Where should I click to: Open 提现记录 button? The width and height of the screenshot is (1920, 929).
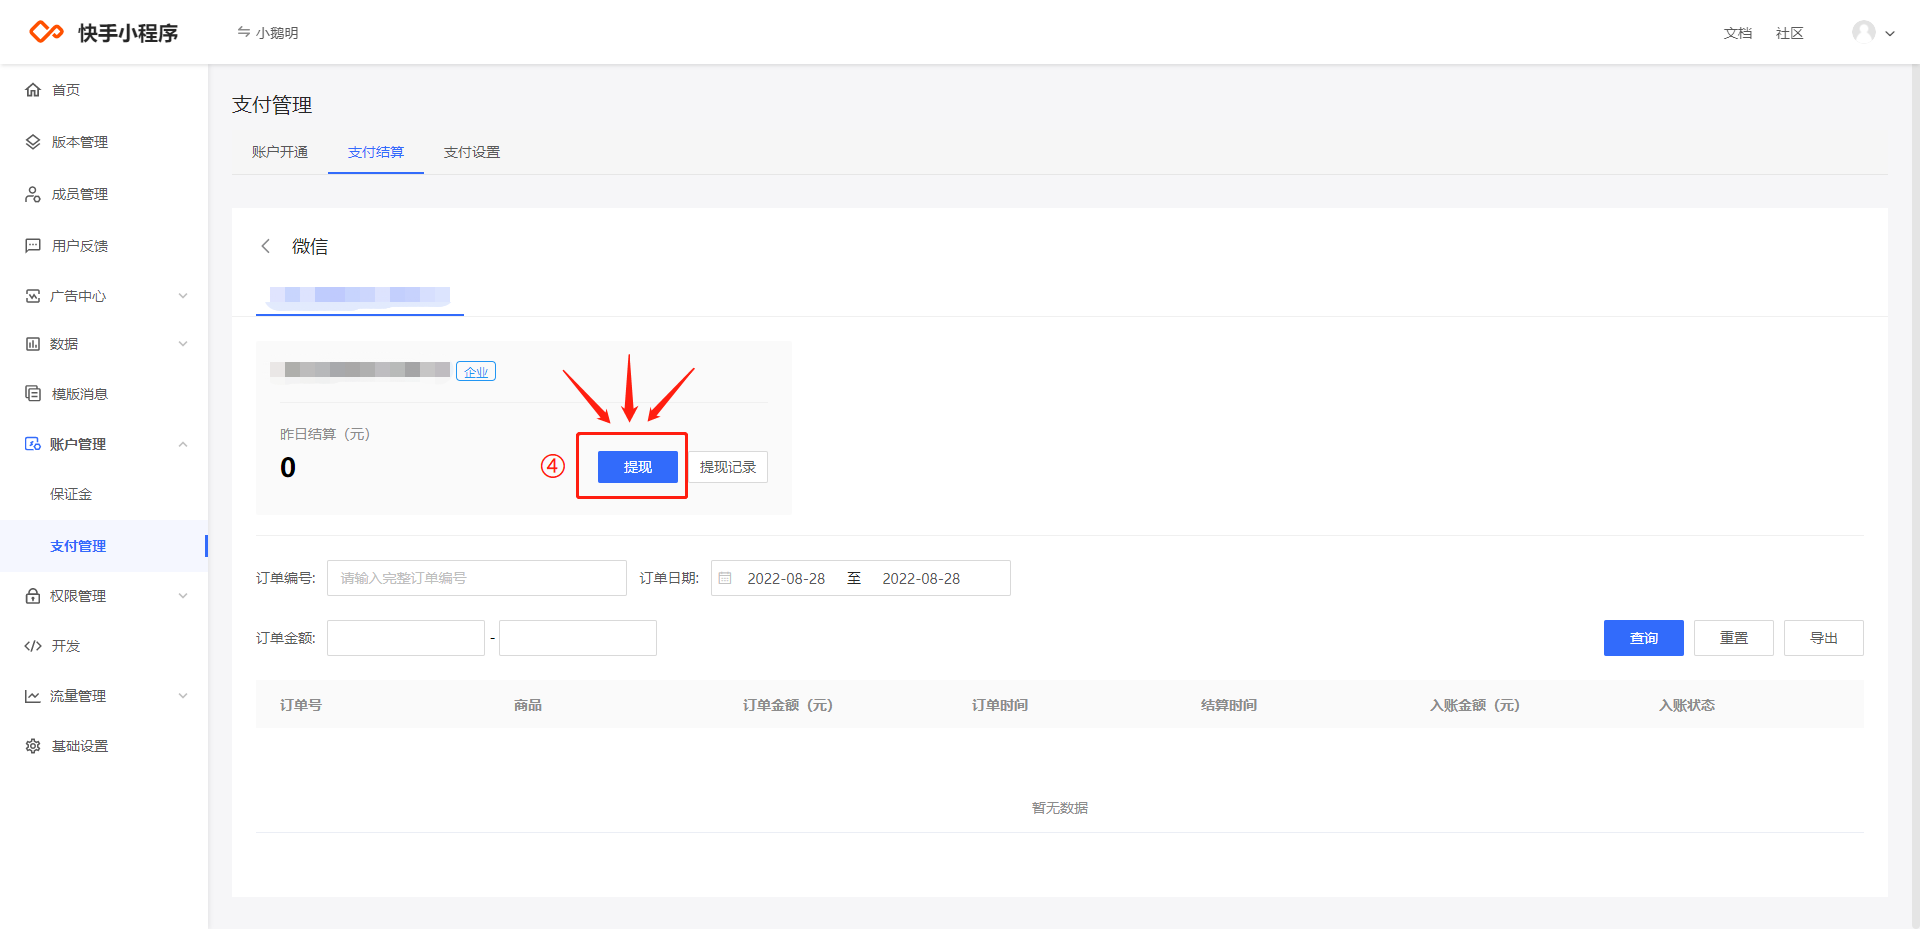tap(728, 467)
